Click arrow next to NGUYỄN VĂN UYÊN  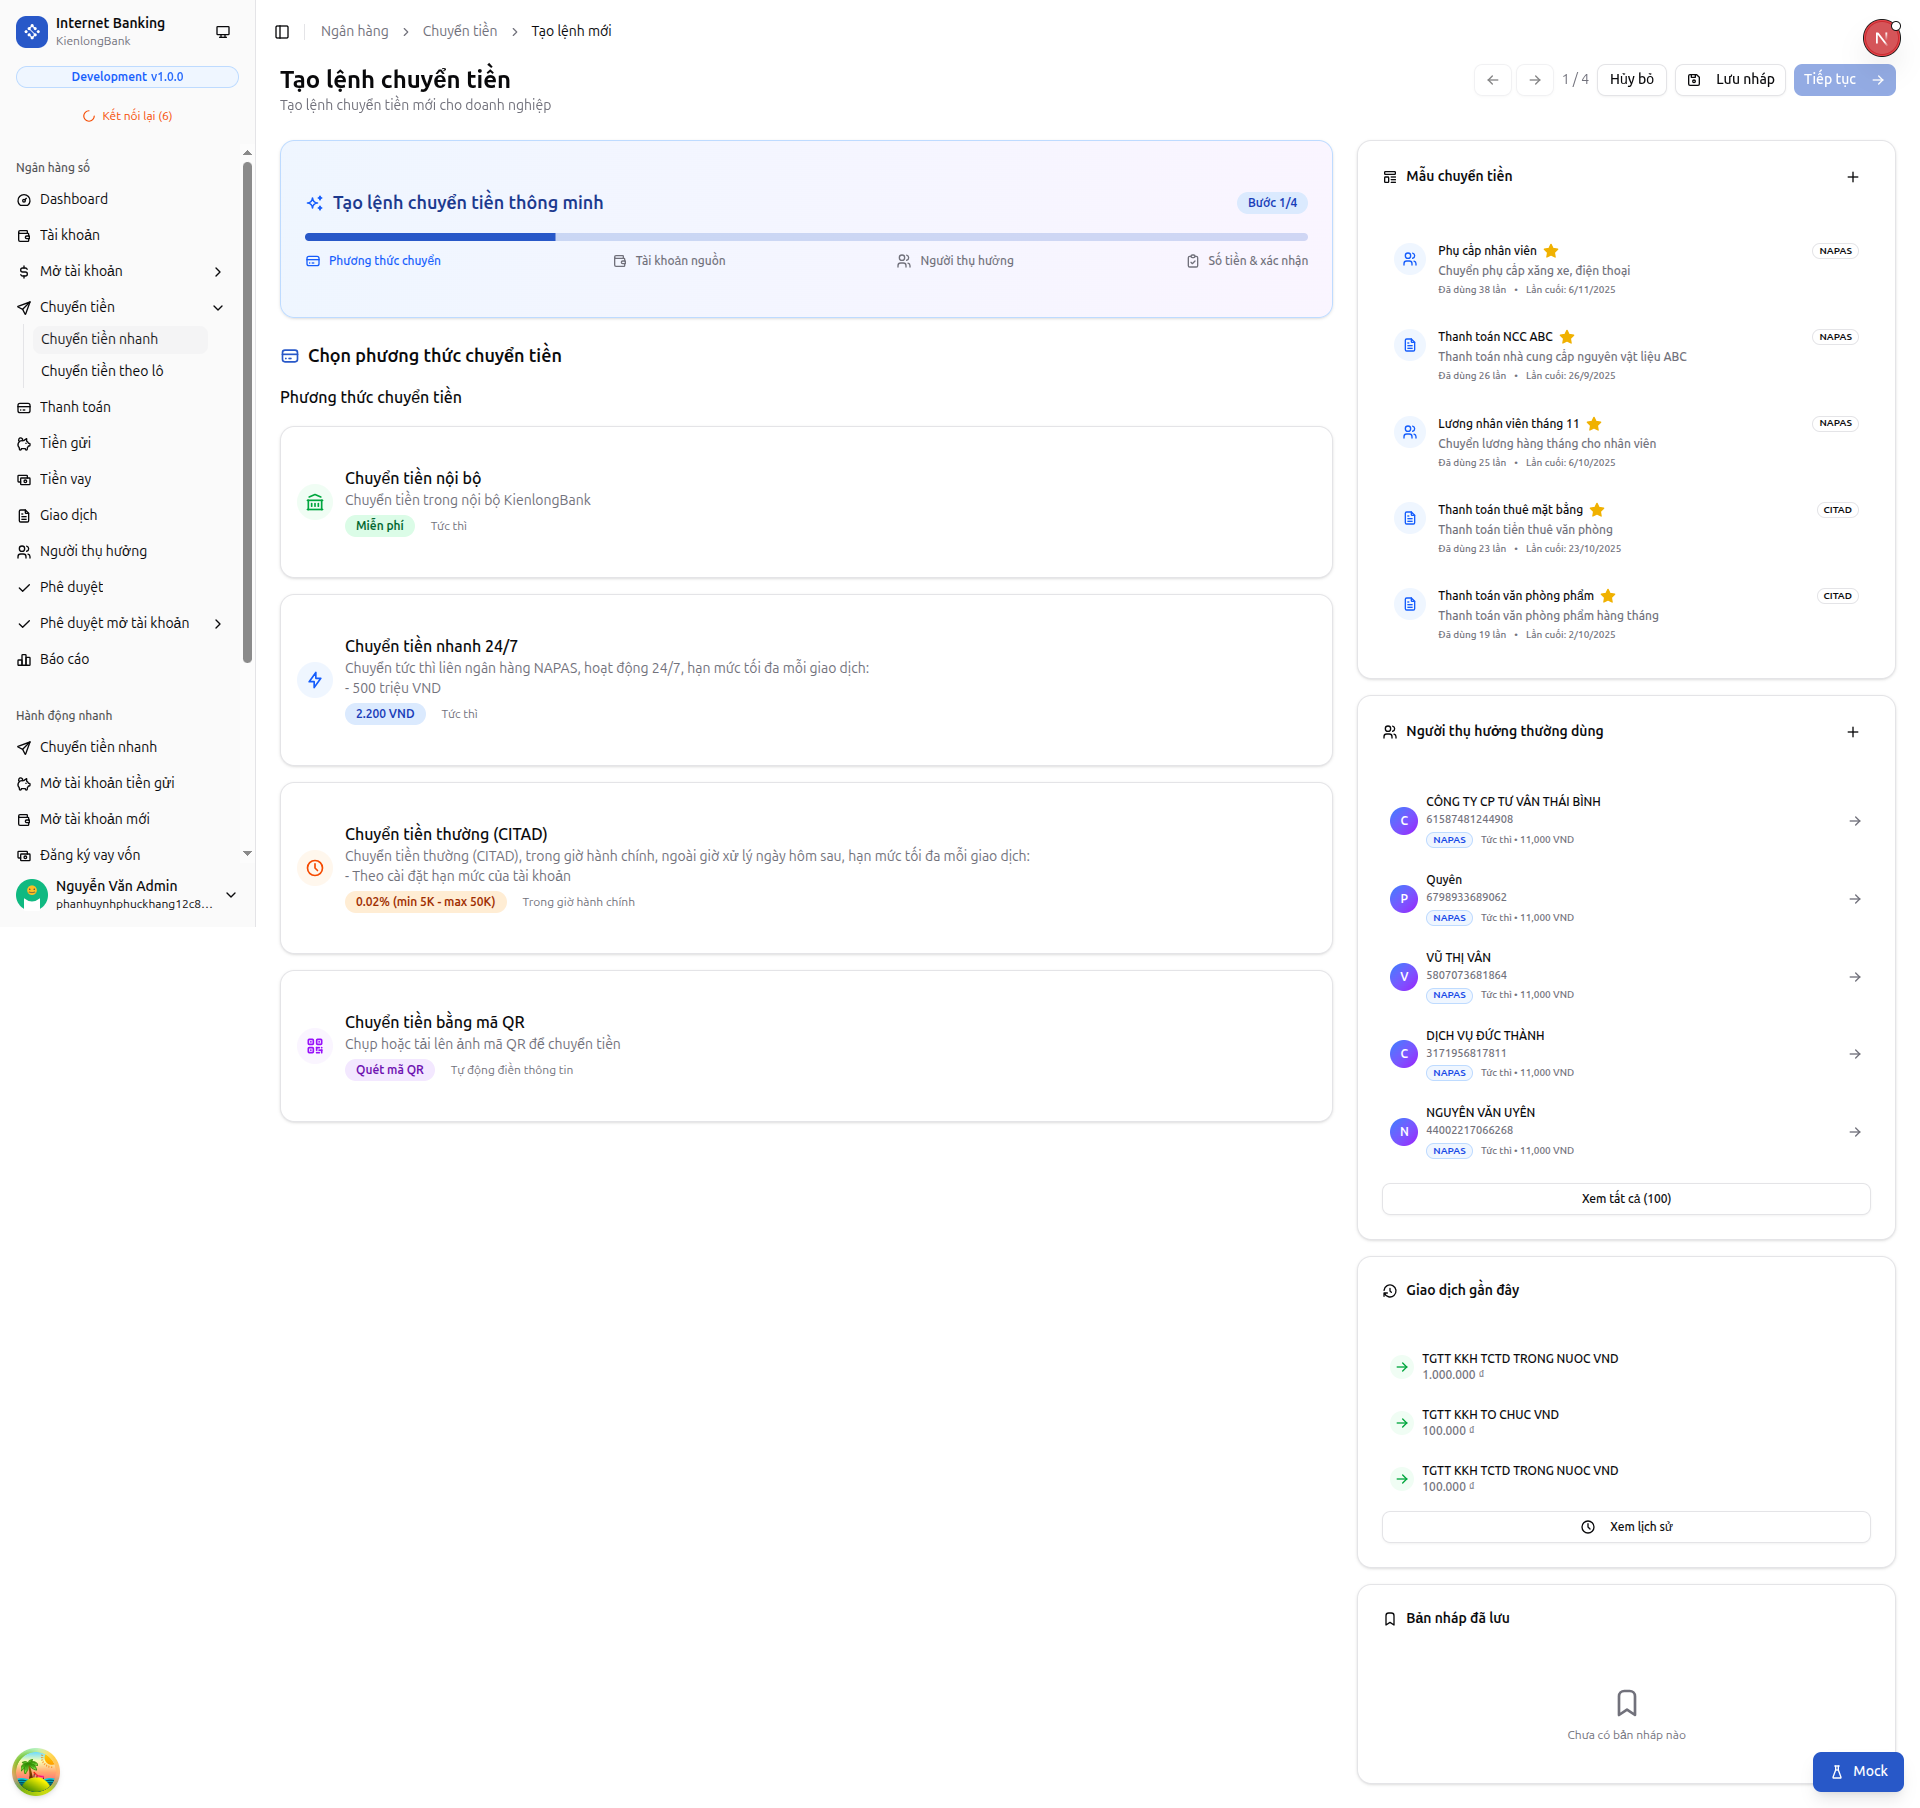point(1854,1132)
